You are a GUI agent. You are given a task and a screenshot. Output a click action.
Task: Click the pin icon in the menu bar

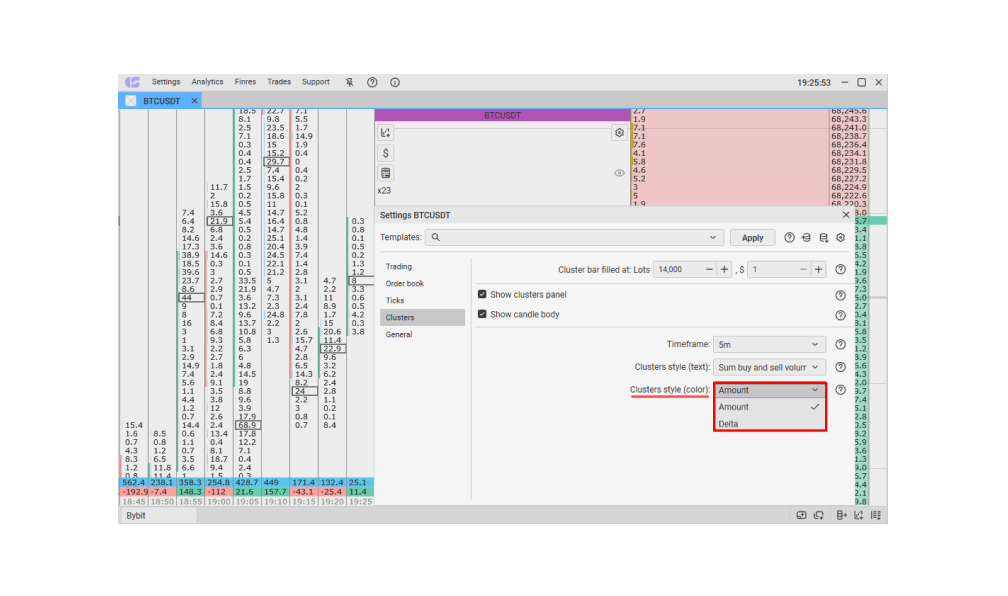(x=350, y=82)
